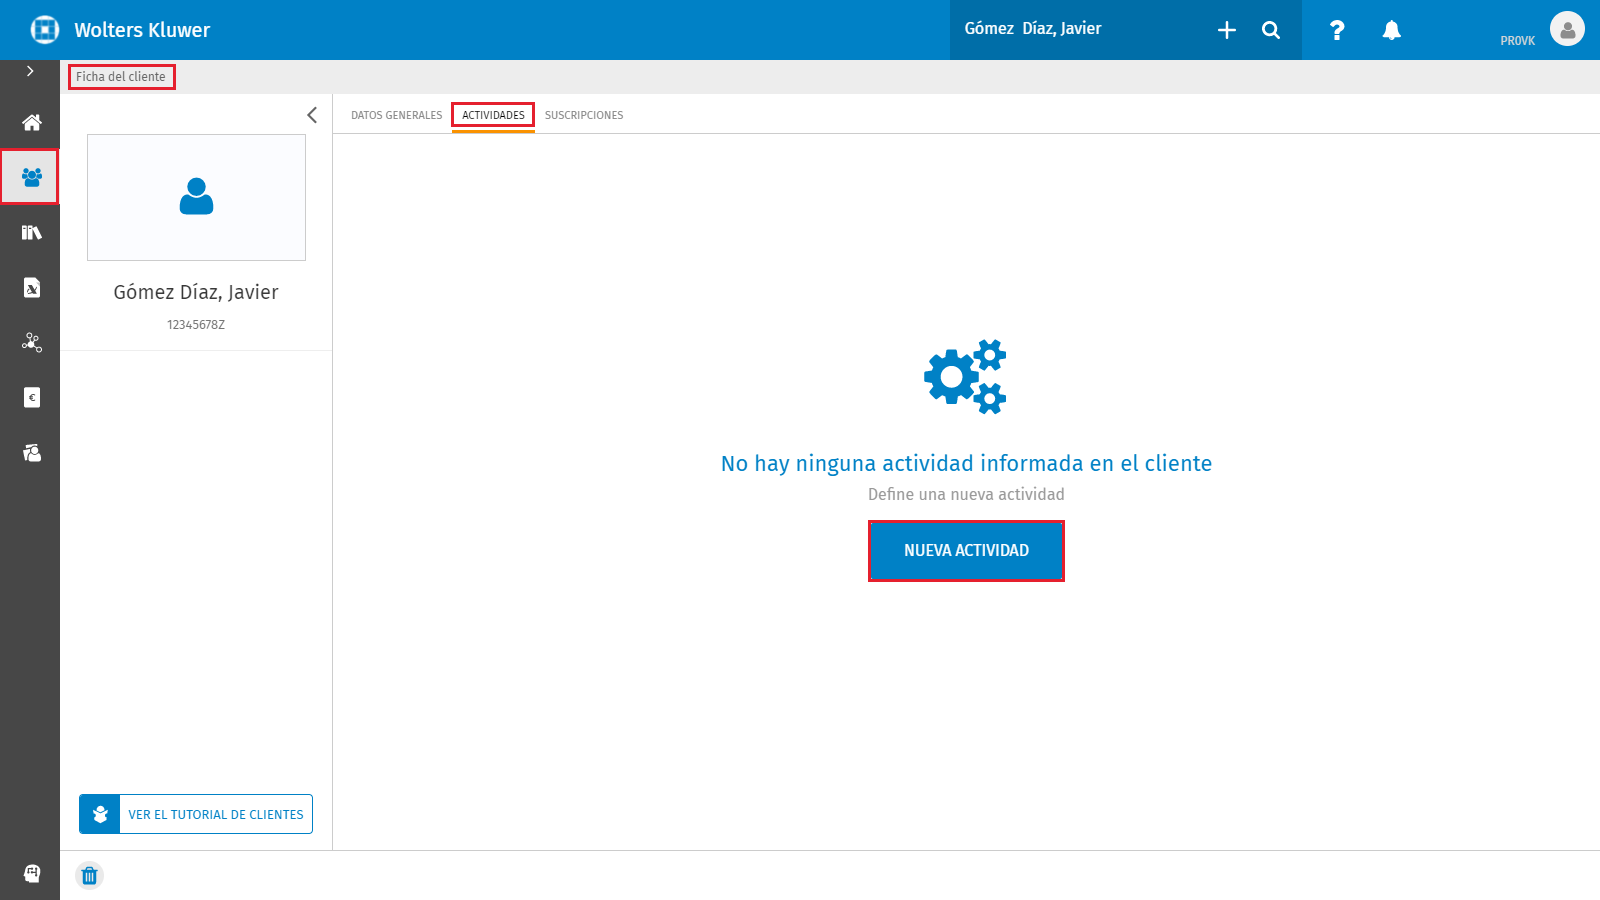This screenshot has width=1600, height=900.
Task: Click the assistant icon at sidebar bottom
Action: pyautogui.click(x=31, y=873)
